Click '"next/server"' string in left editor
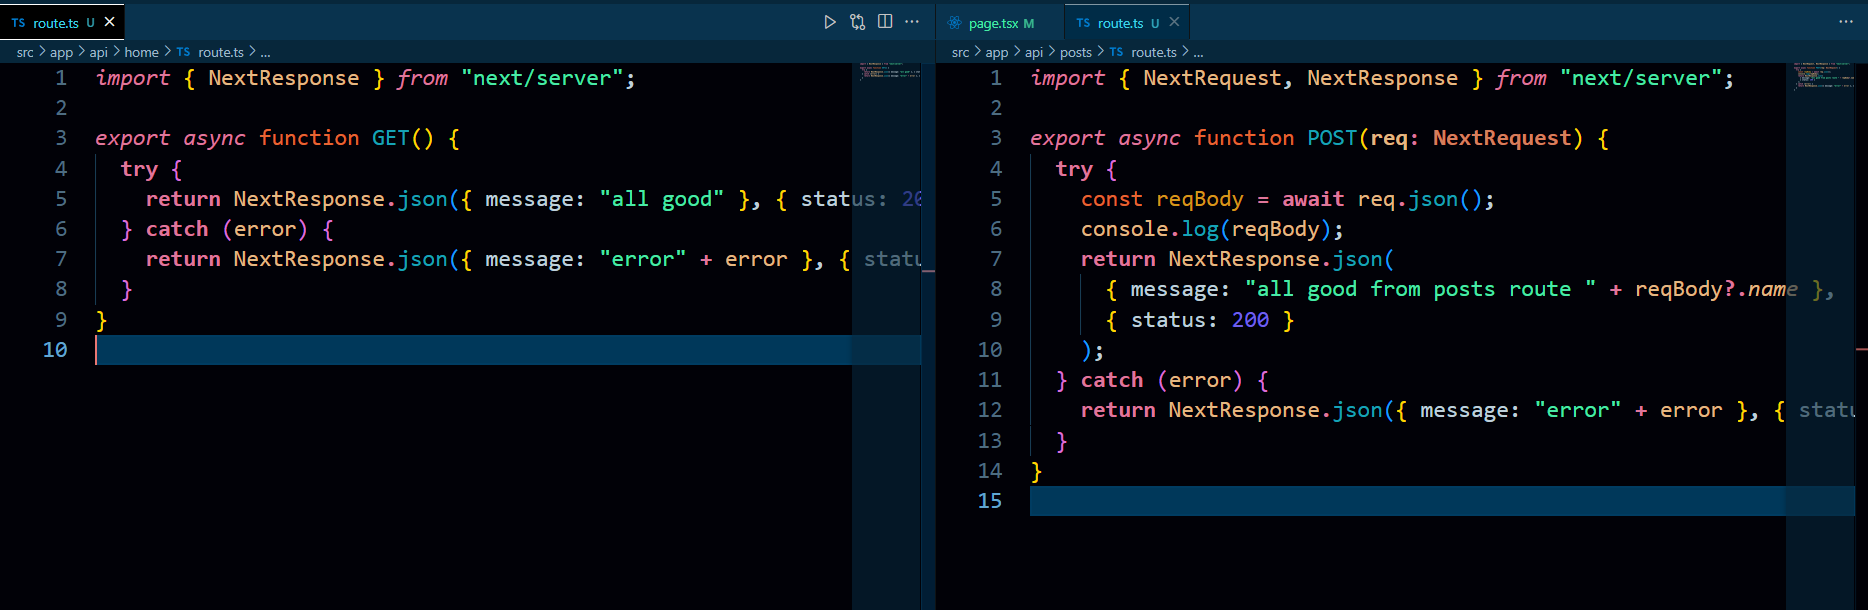The image size is (1868, 610). [x=542, y=78]
